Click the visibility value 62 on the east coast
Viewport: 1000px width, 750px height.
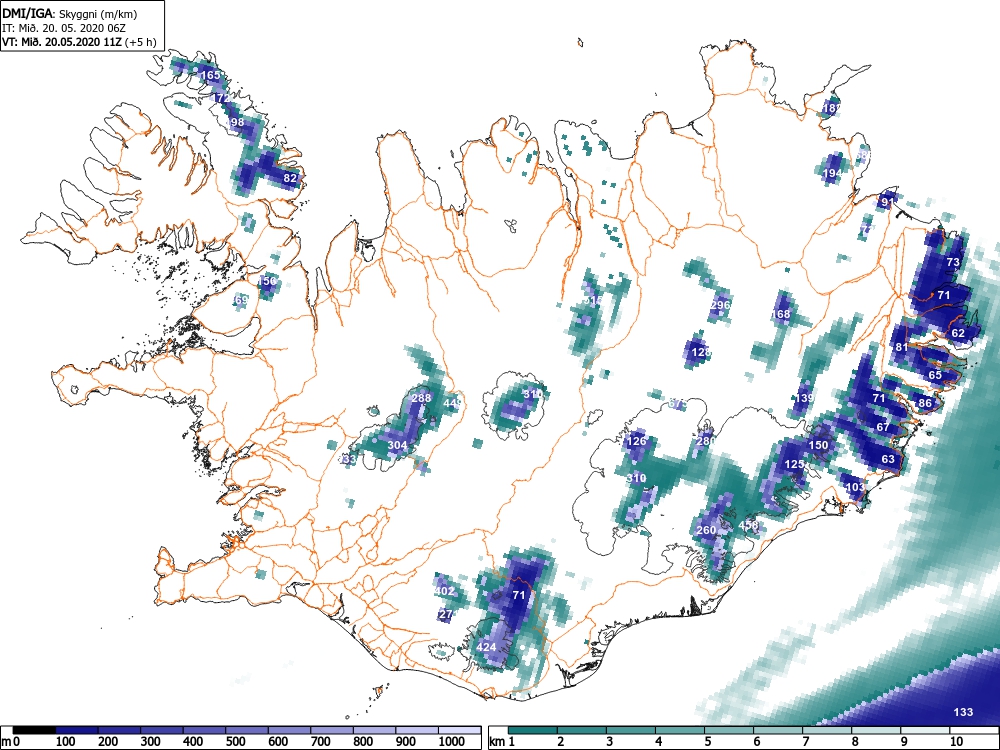pyautogui.click(x=958, y=333)
